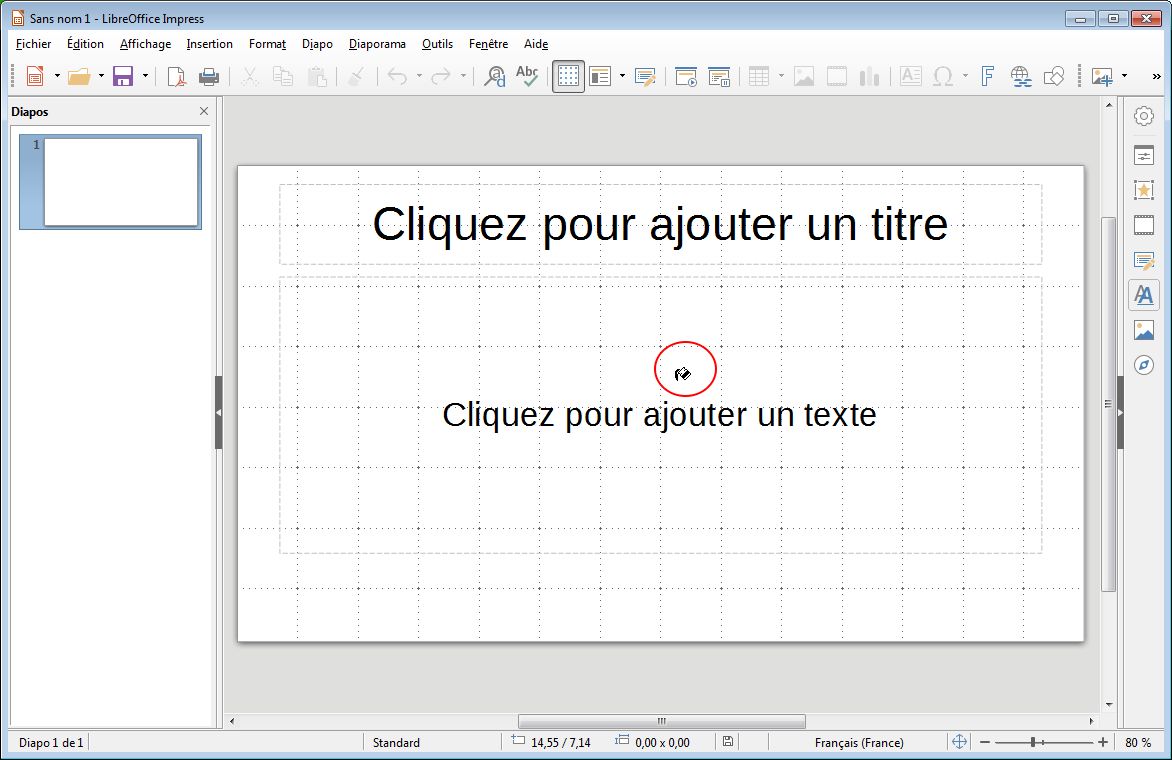Open the Fichier menu
The width and height of the screenshot is (1172, 760).
34,44
